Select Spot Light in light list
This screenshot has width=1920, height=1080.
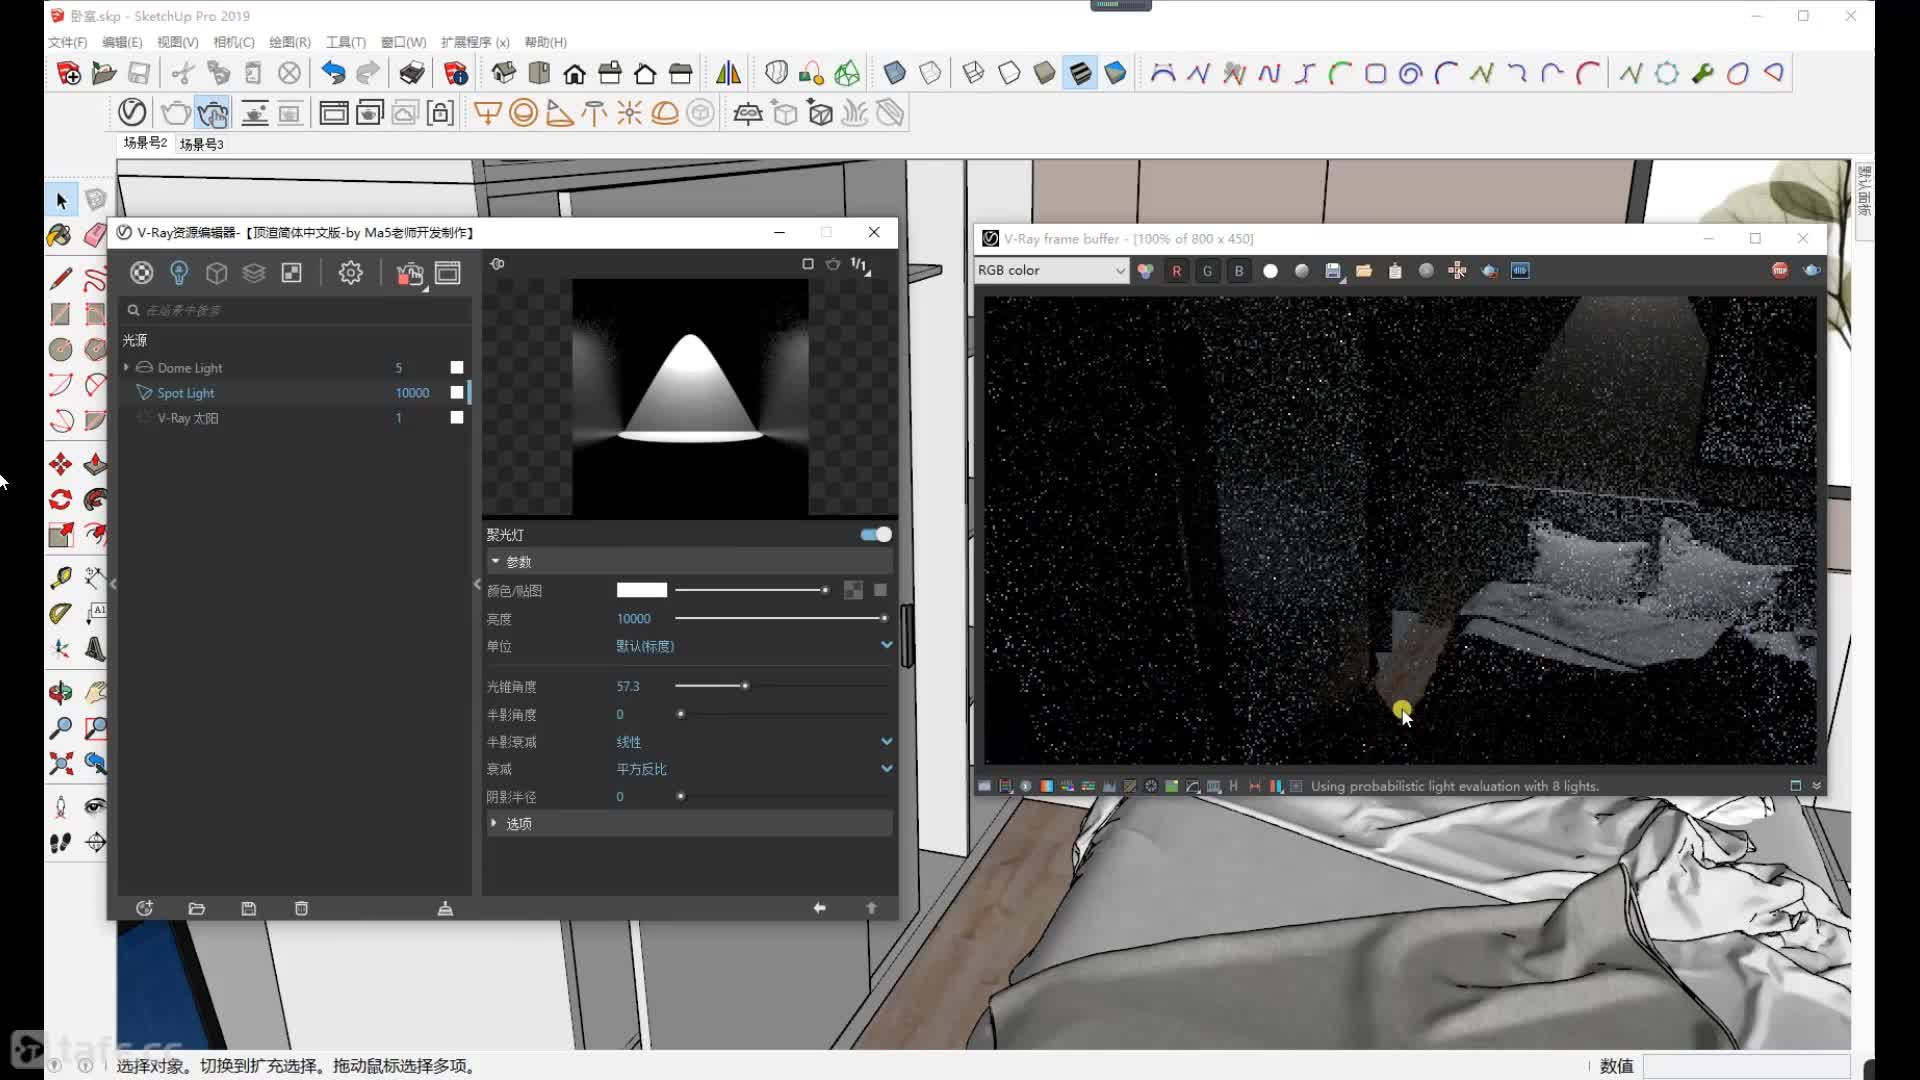click(185, 393)
